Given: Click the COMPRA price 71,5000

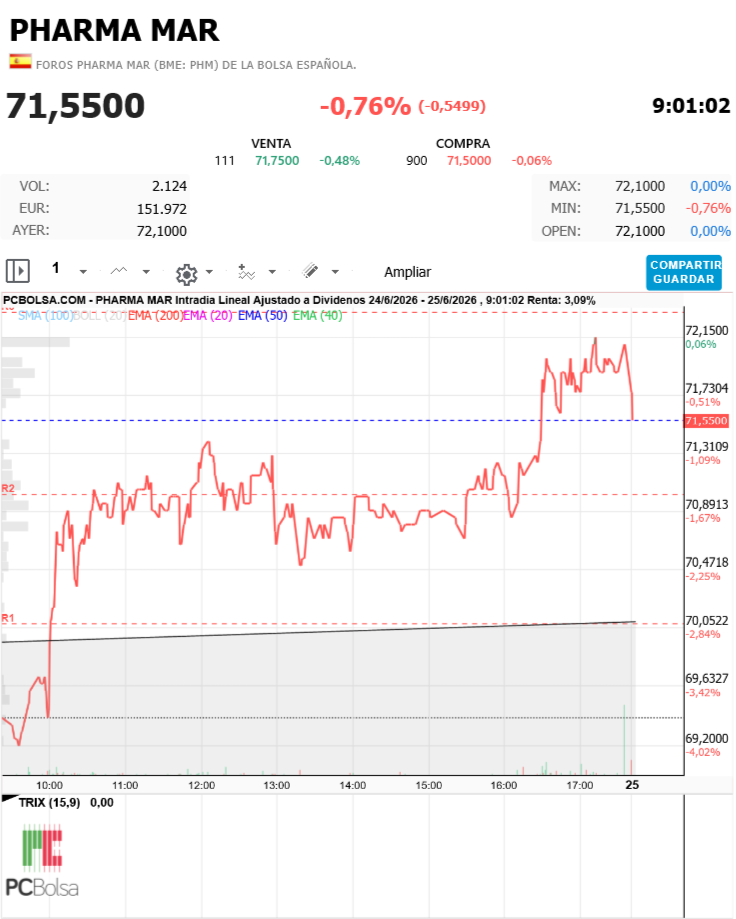Looking at the screenshot, I should point(469,161).
